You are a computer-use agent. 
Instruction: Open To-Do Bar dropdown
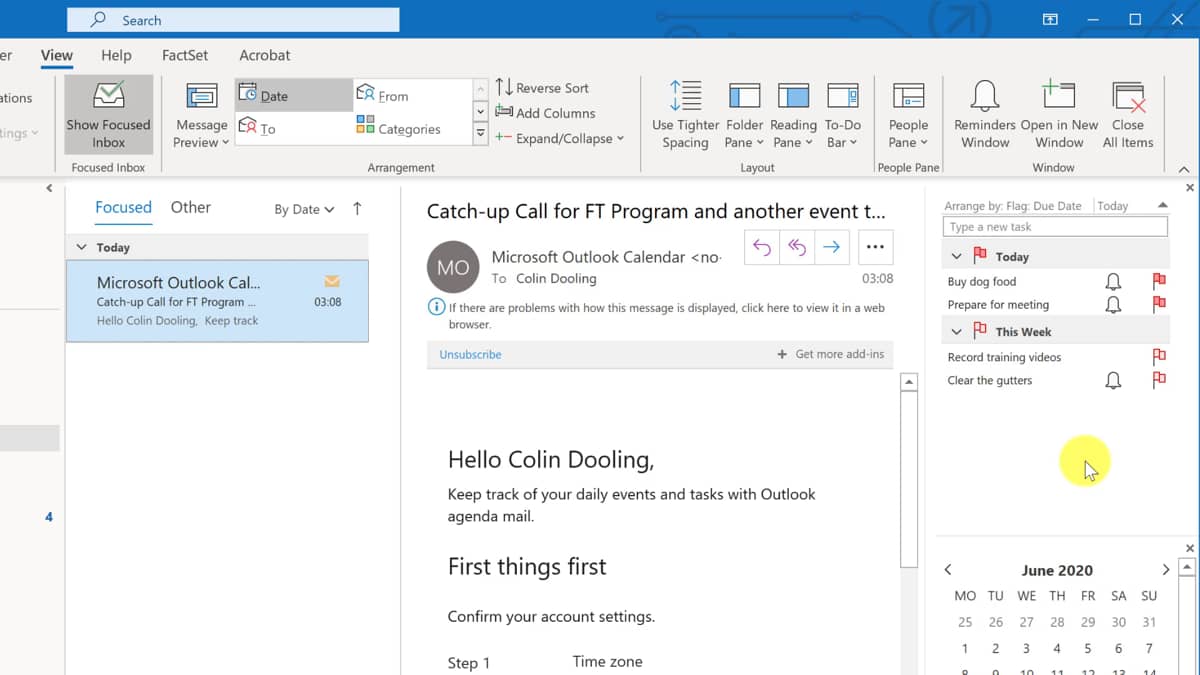click(x=843, y=114)
